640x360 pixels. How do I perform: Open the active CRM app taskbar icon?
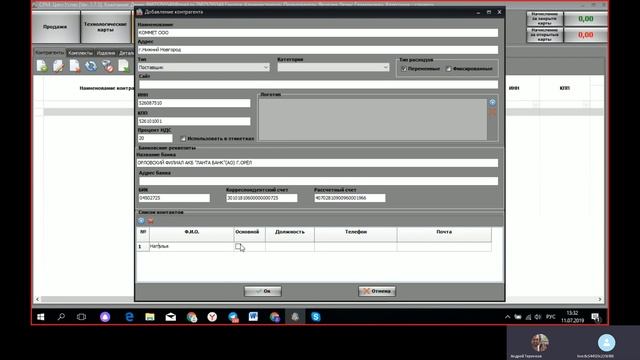[x=295, y=317]
